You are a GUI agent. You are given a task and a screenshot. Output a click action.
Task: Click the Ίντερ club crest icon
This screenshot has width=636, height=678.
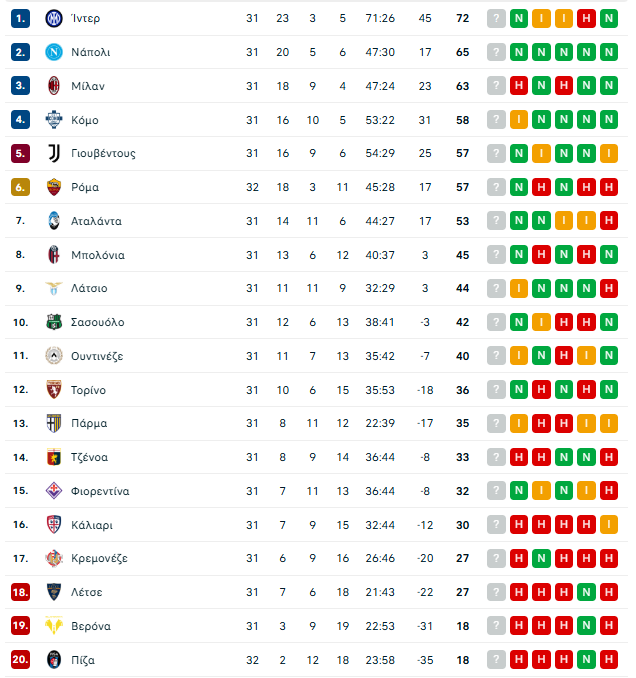point(54,18)
